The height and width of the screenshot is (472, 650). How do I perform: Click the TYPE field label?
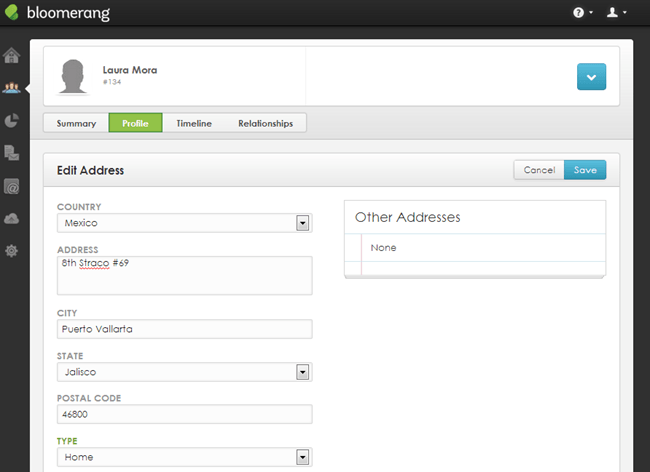[x=67, y=441]
